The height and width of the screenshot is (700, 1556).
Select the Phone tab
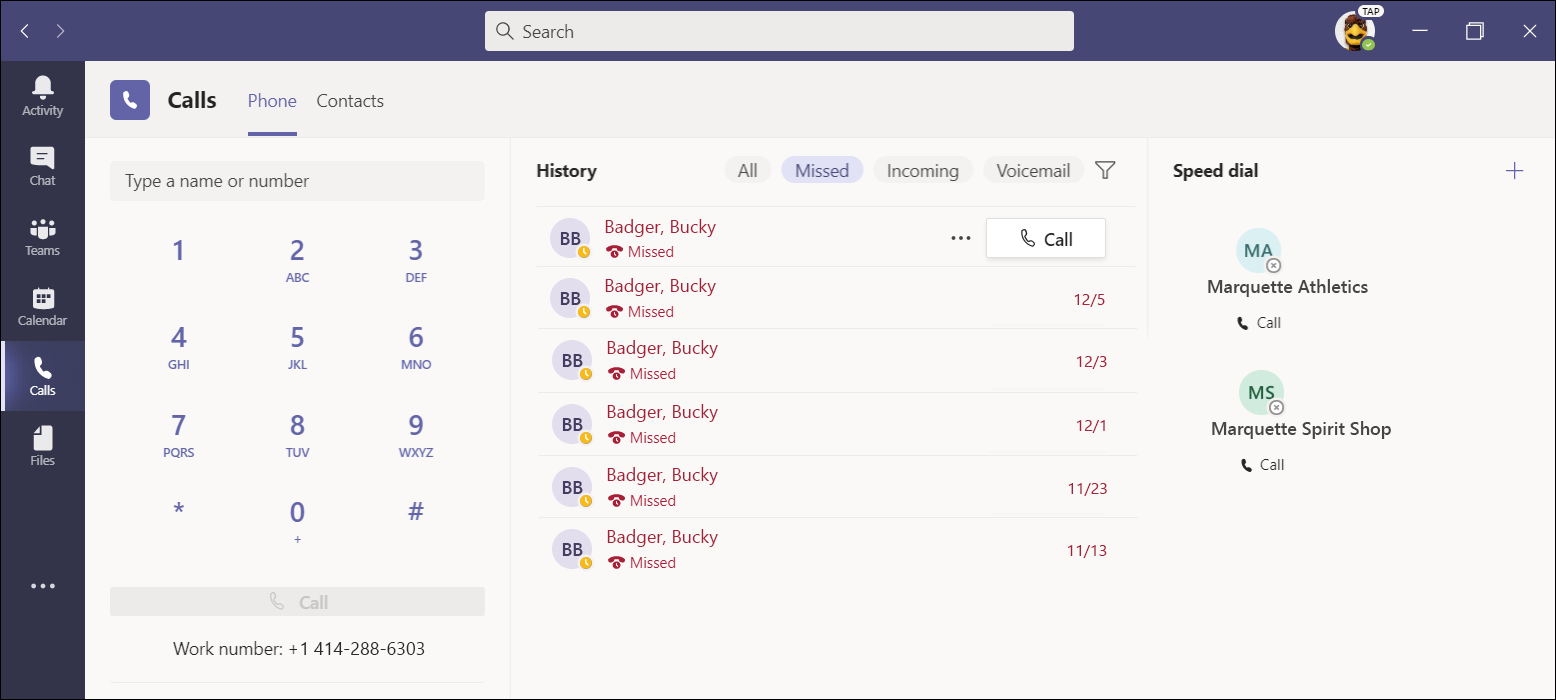272,101
